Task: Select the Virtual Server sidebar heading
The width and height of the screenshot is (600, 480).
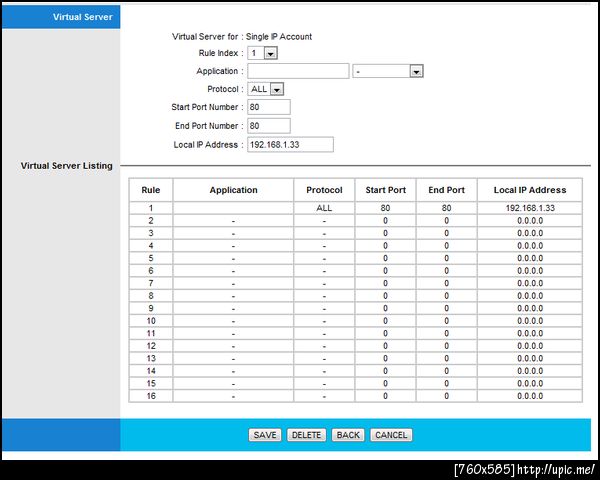Action: [83, 17]
